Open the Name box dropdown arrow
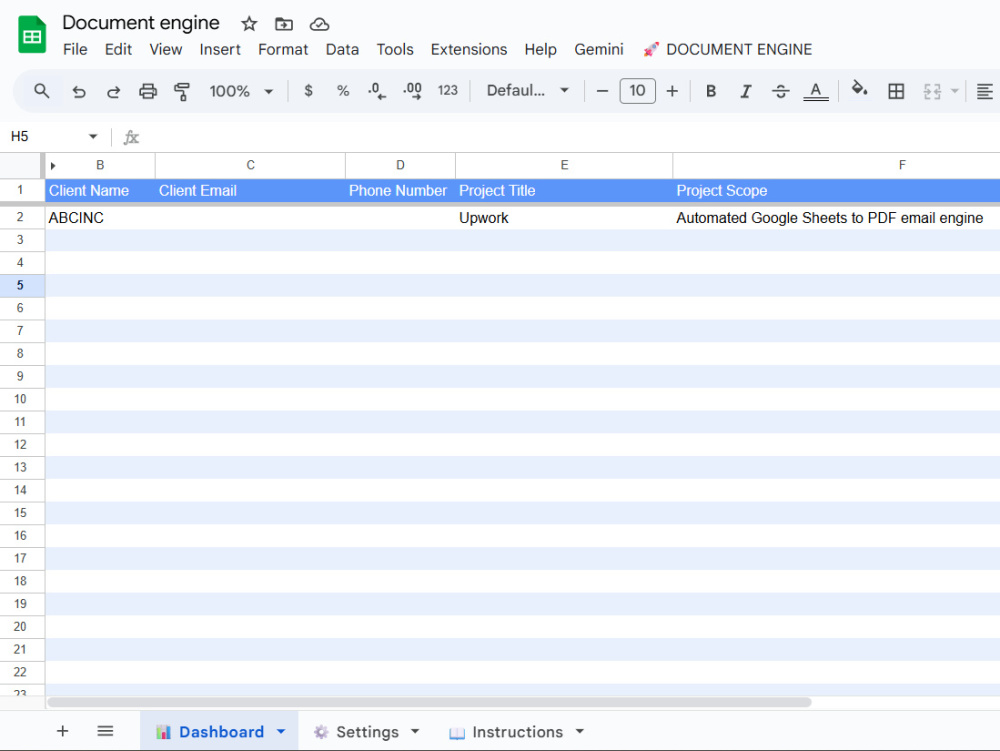 click(93, 136)
